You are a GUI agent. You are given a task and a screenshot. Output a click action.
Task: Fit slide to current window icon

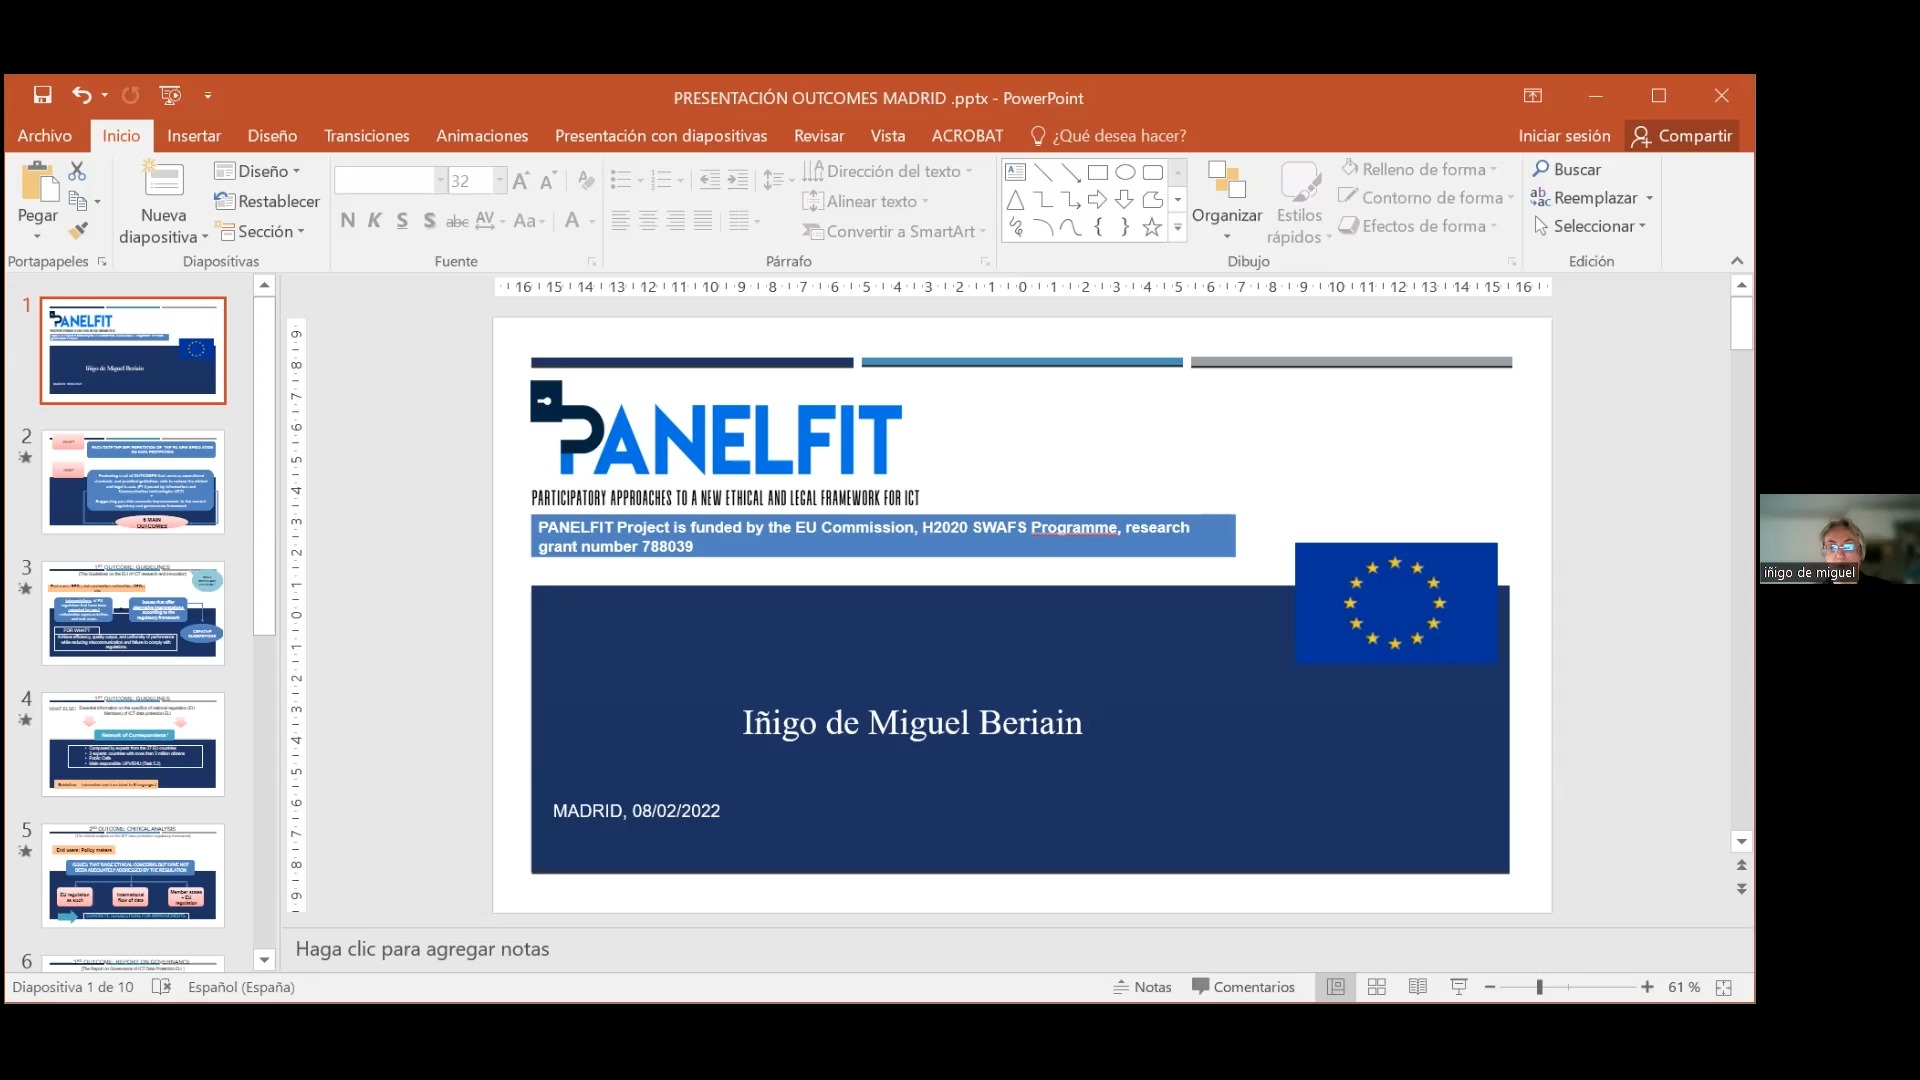point(1724,987)
